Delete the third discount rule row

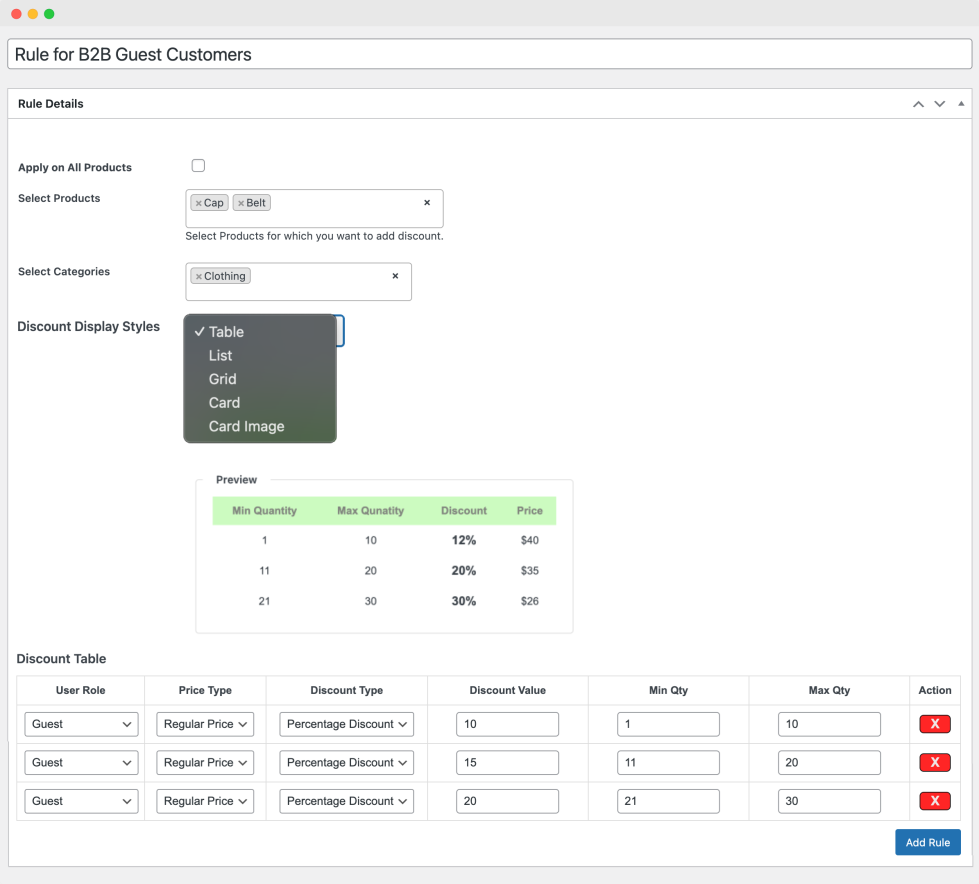(x=934, y=801)
